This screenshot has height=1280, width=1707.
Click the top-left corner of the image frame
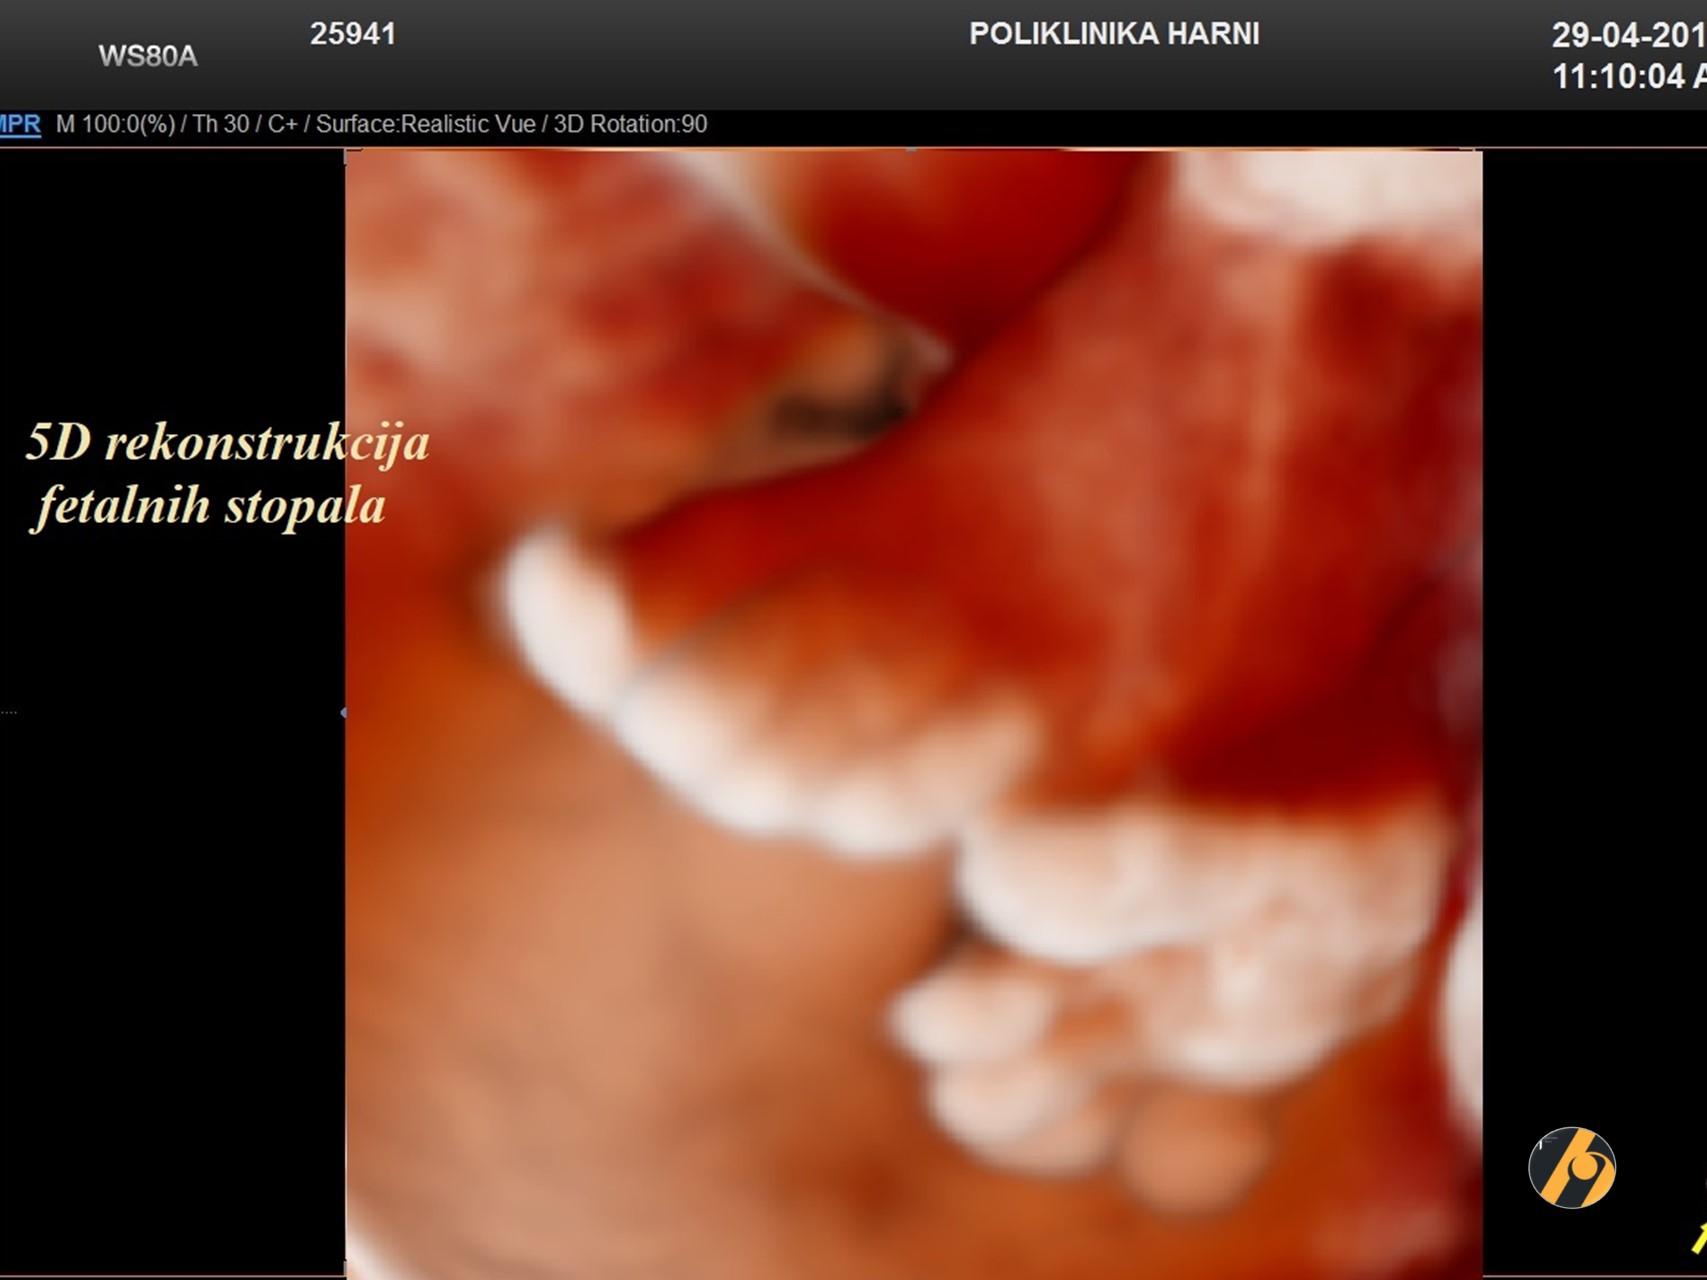click(346, 153)
